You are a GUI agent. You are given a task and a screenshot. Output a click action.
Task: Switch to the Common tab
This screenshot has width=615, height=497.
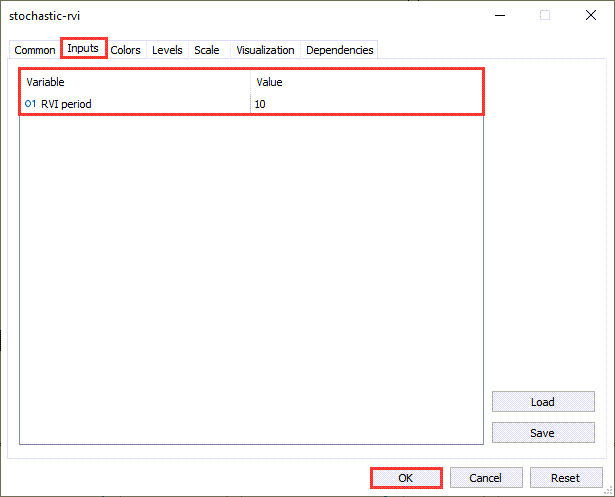pyautogui.click(x=35, y=50)
